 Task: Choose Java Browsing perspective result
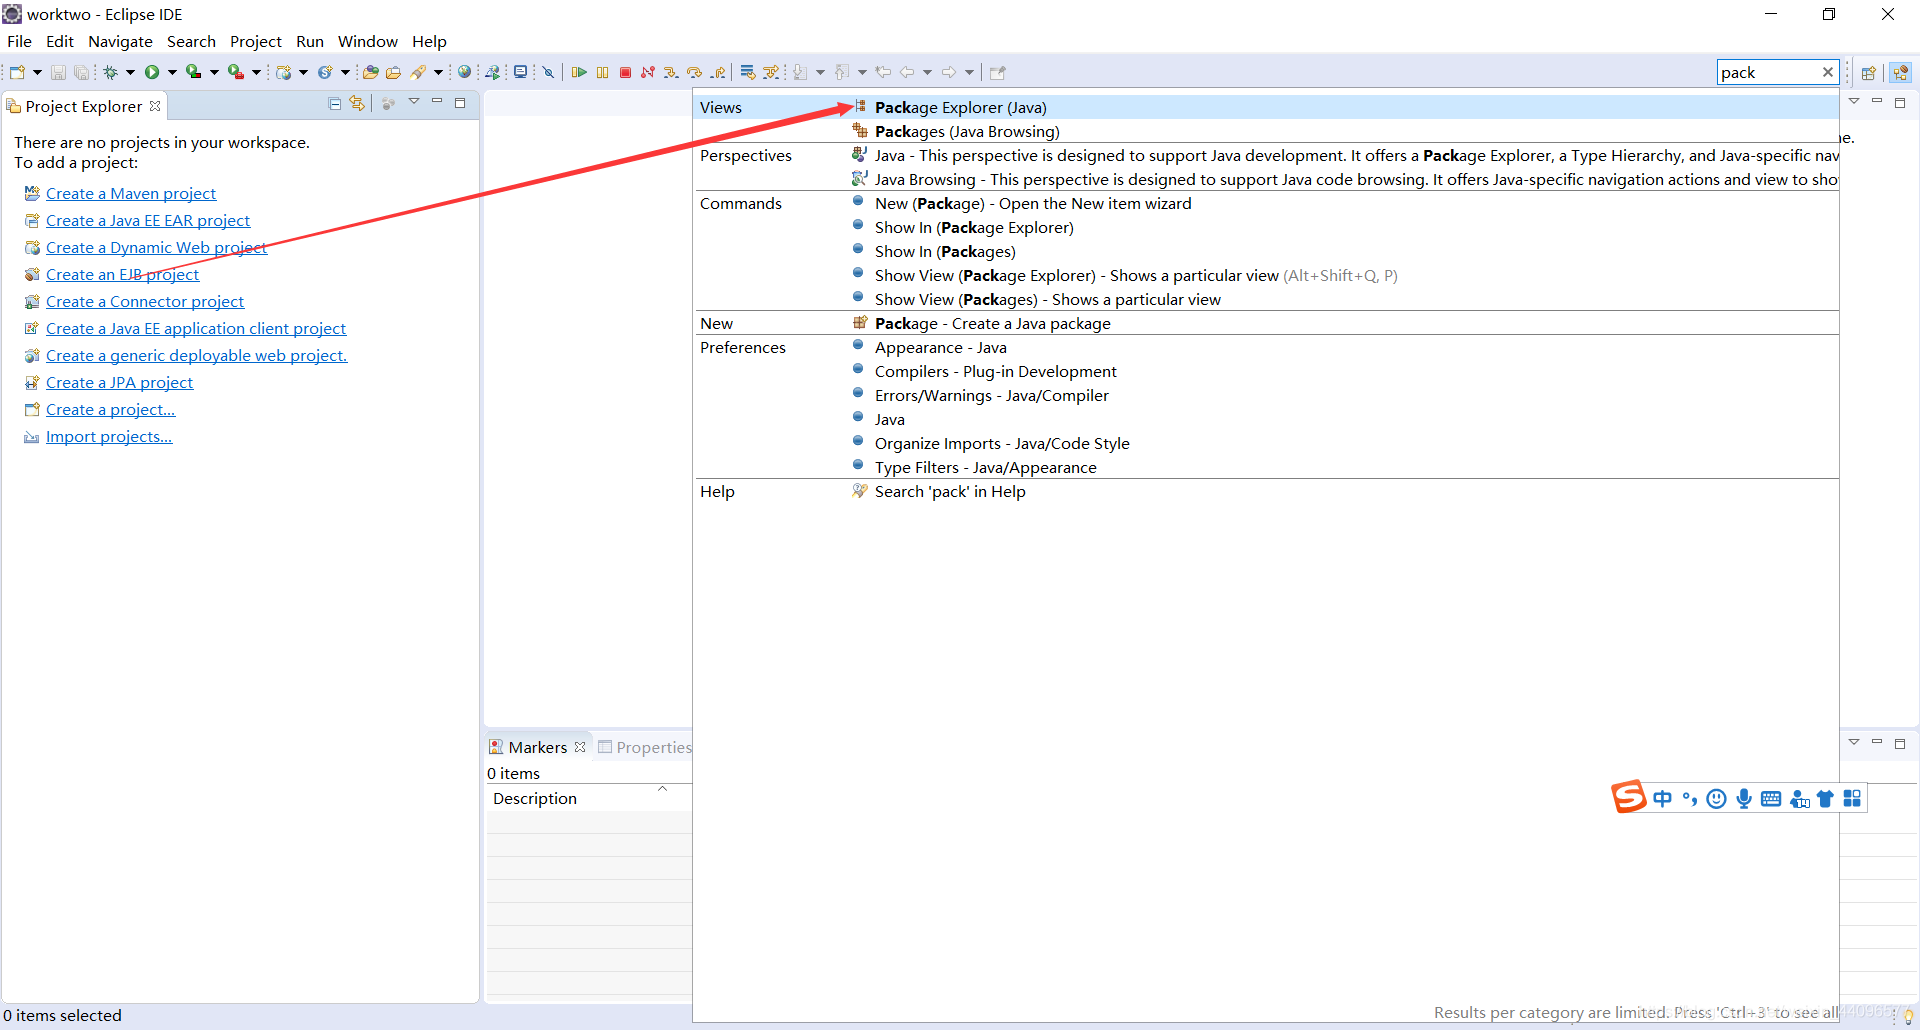pyautogui.click(x=1266, y=179)
